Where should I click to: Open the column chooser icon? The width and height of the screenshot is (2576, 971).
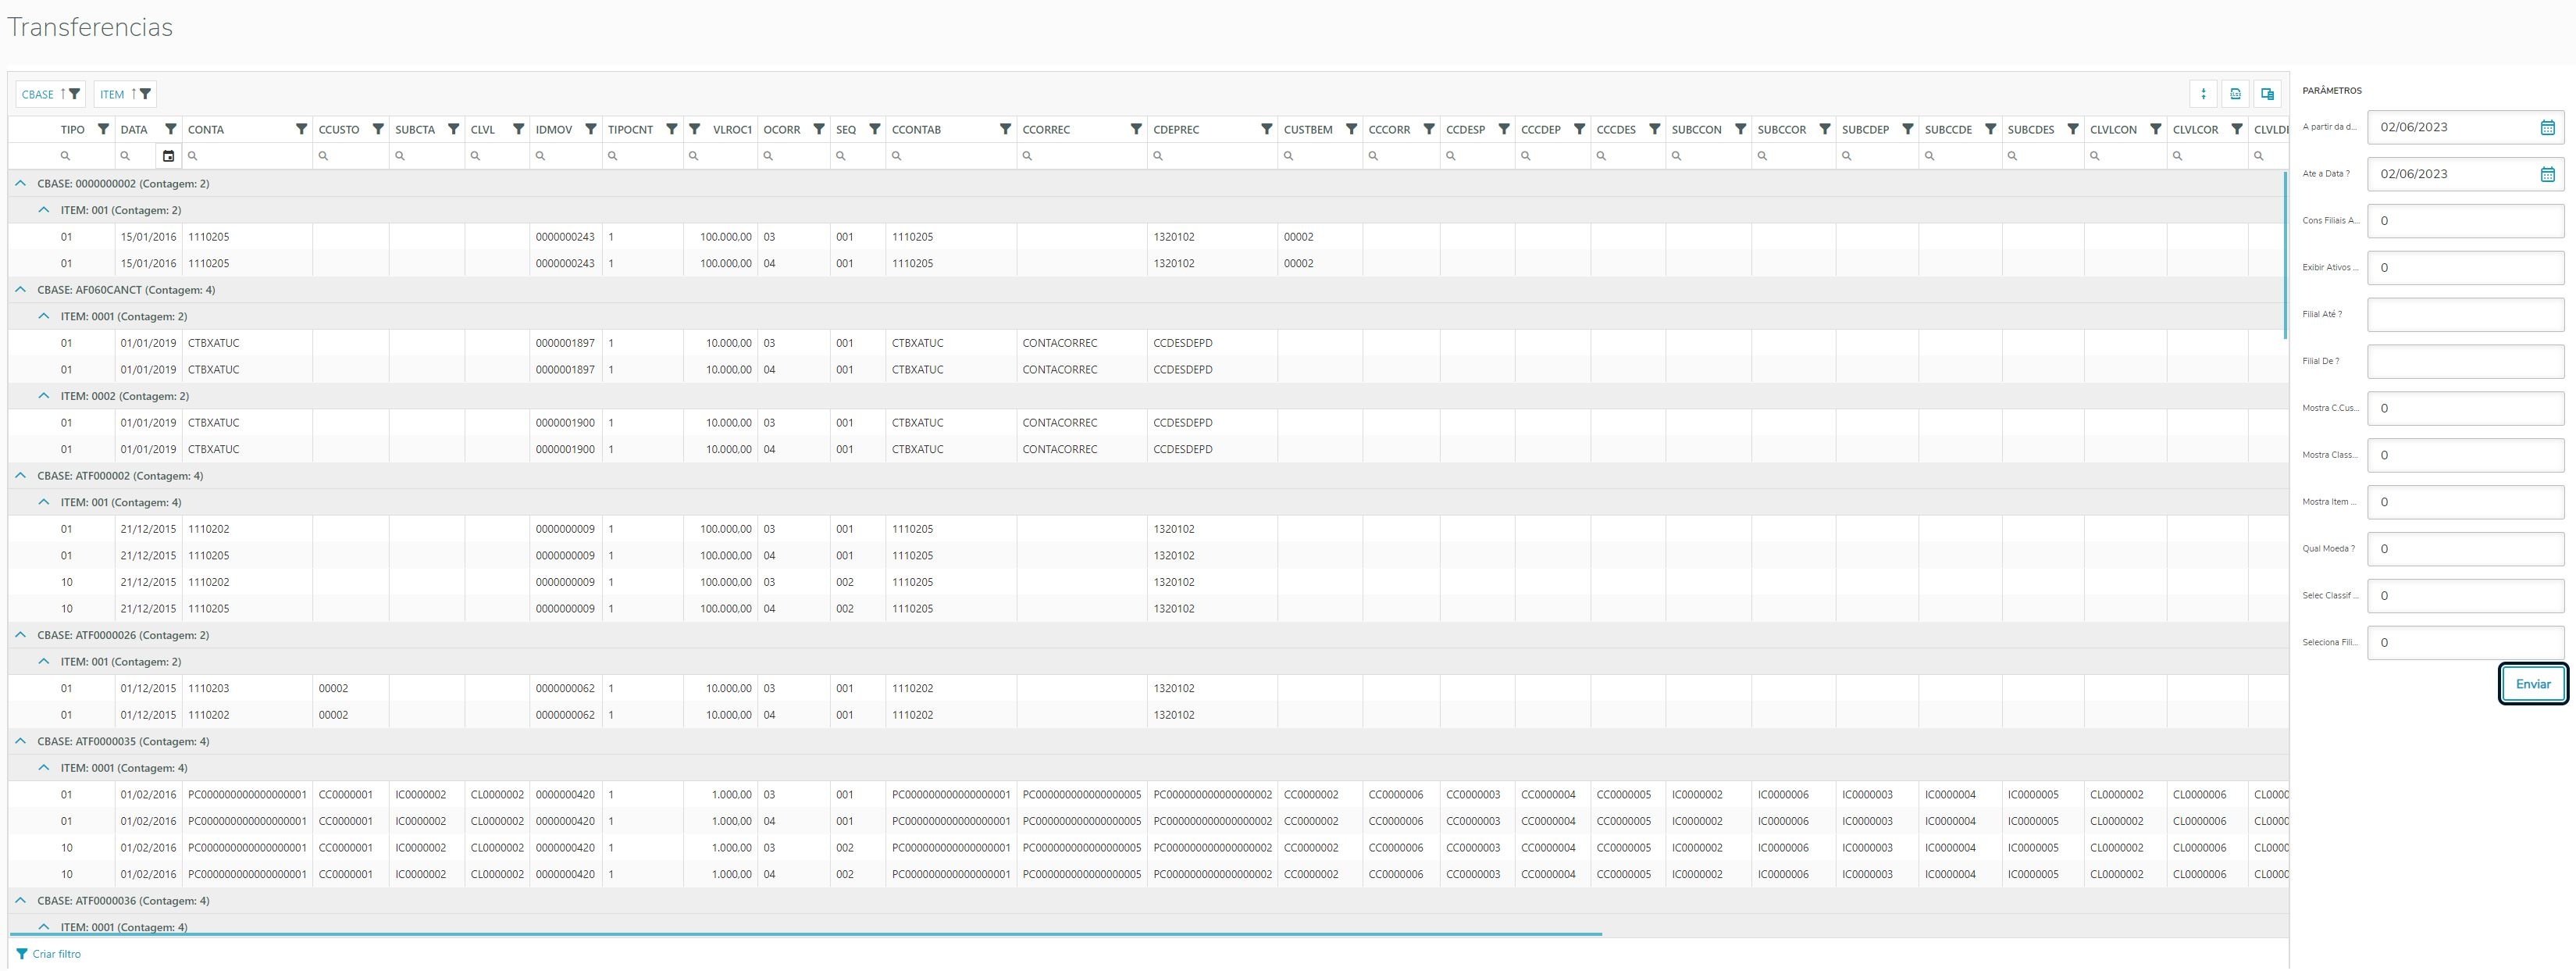tap(2267, 94)
